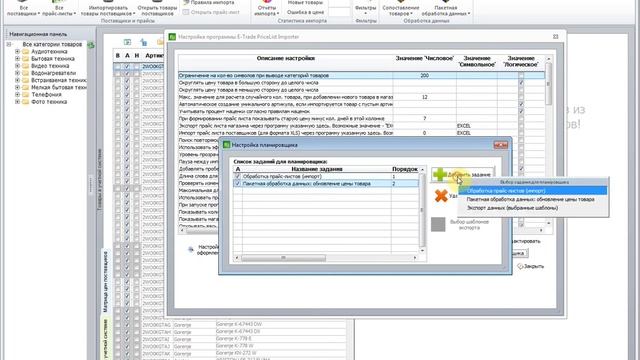Click the 'Добавить задание' button
This screenshot has width=640, height=360.
[463, 175]
